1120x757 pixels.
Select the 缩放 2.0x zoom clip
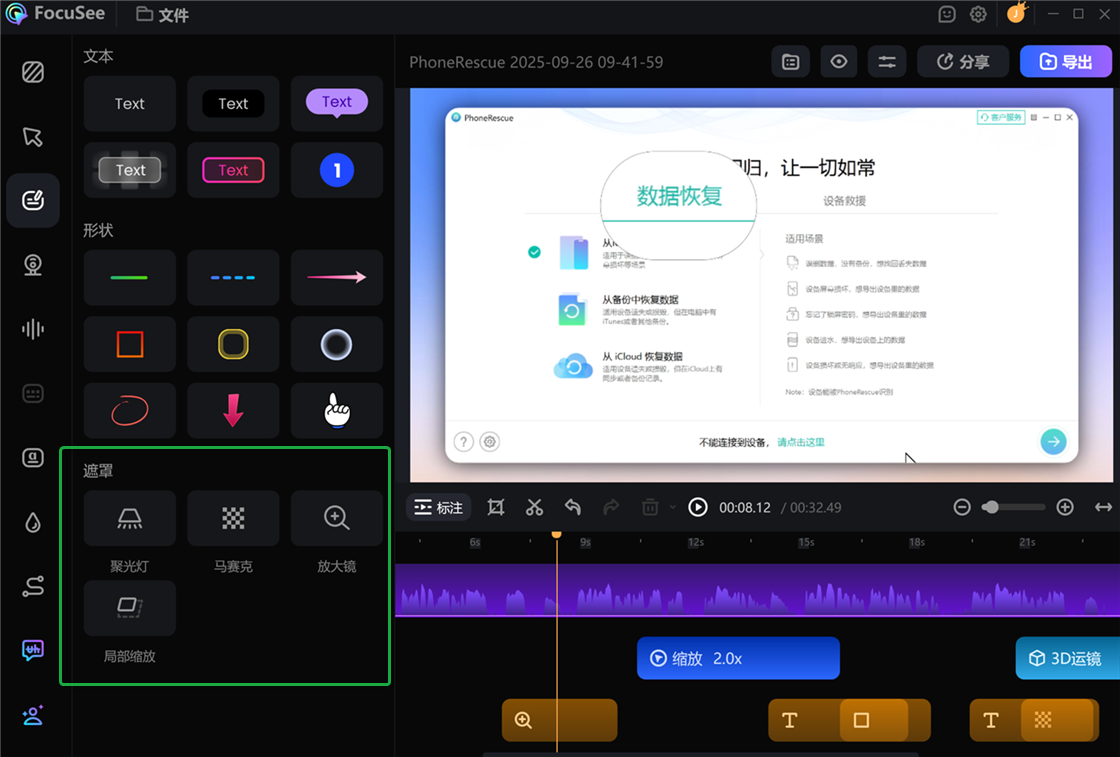(x=738, y=658)
